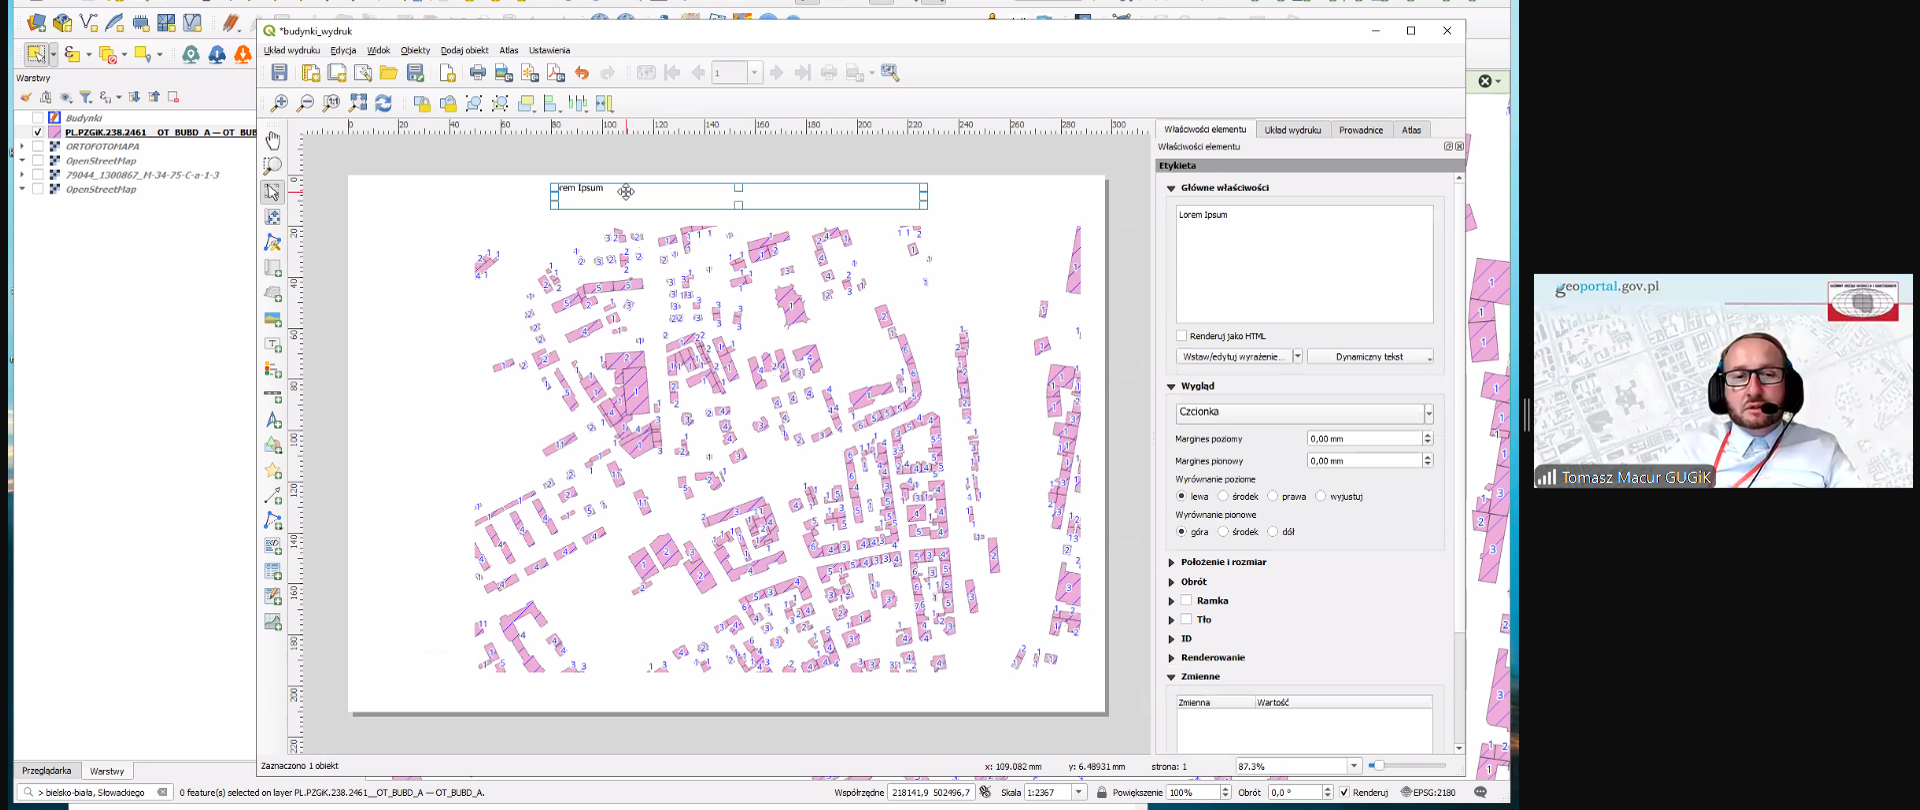Enable the Renderuj jako HTML checkbox
This screenshot has width=1920, height=810.
[1182, 336]
